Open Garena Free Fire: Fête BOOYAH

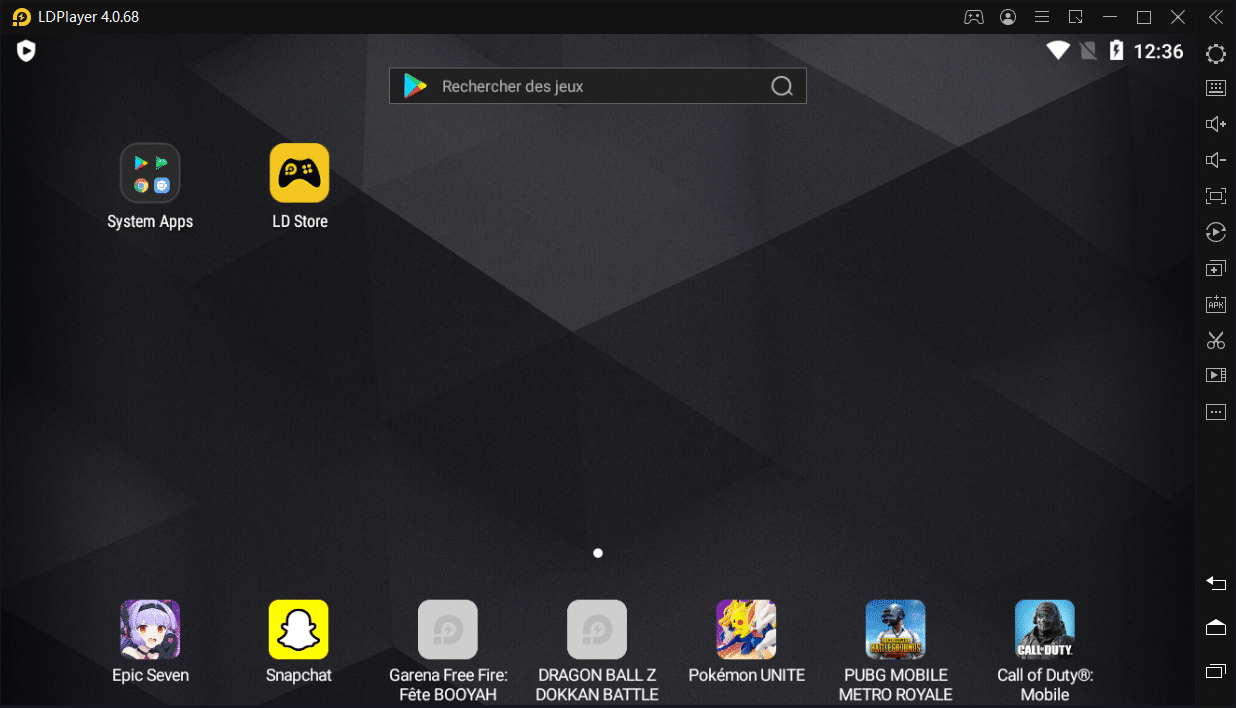tap(448, 629)
